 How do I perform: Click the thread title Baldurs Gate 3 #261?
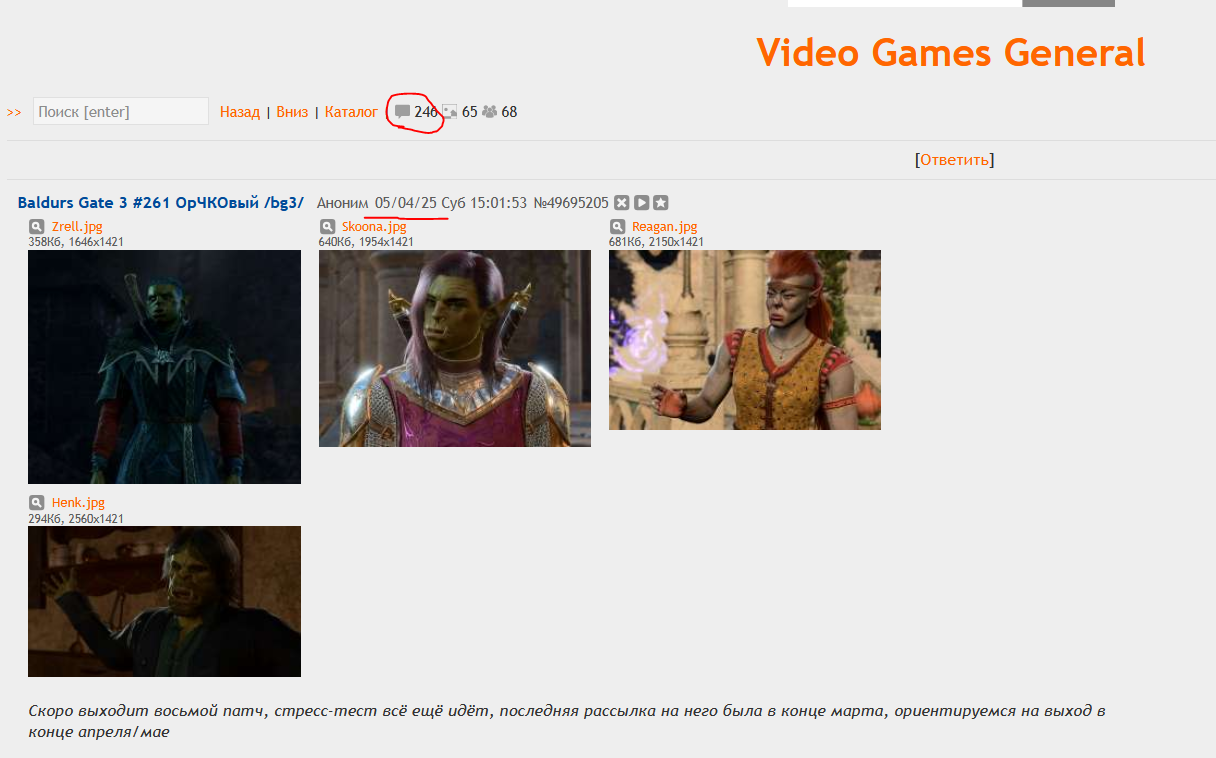pyautogui.click(x=160, y=203)
